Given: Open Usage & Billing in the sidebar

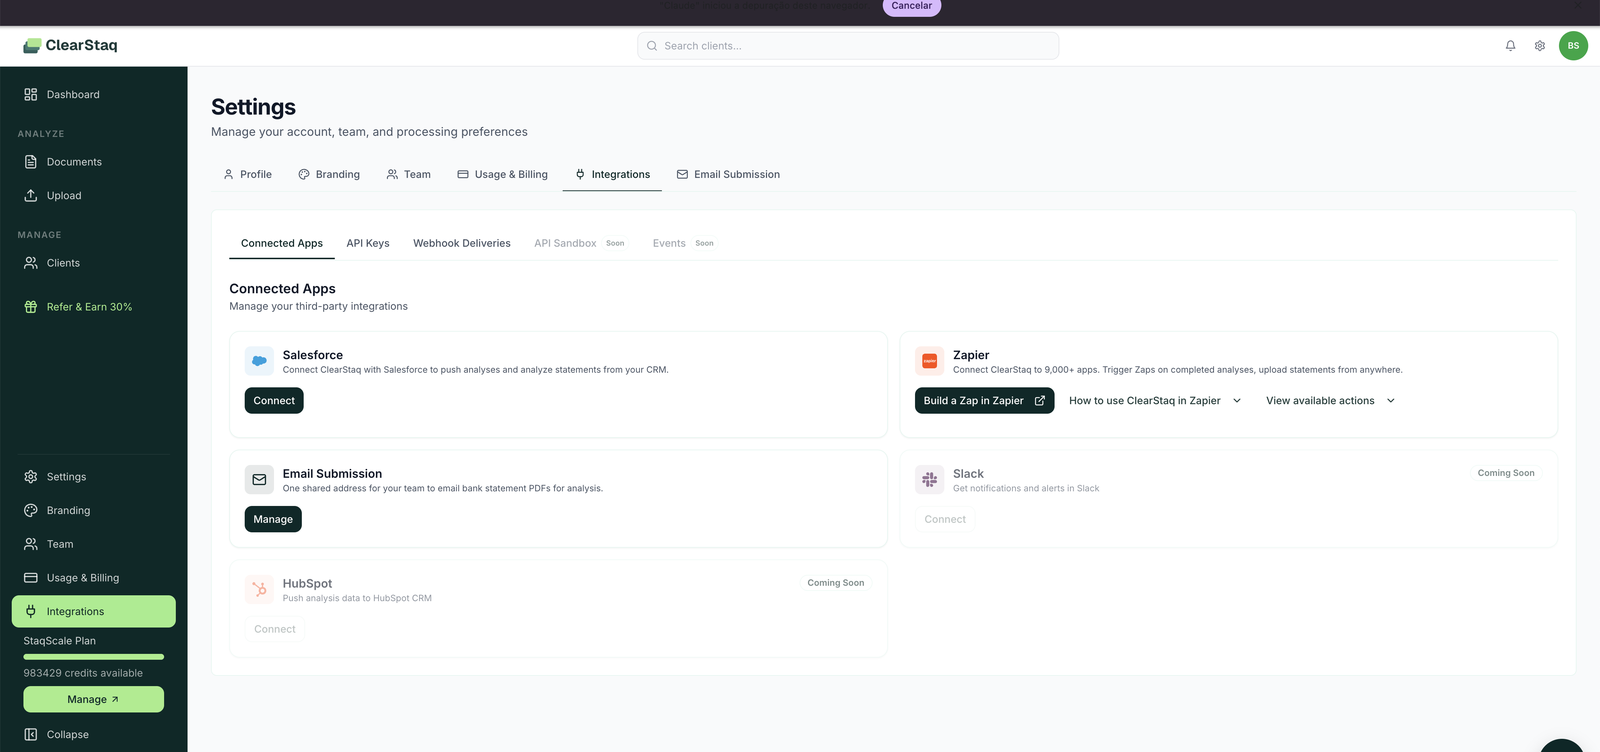Looking at the screenshot, I should pyautogui.click(x=94, y=578).
